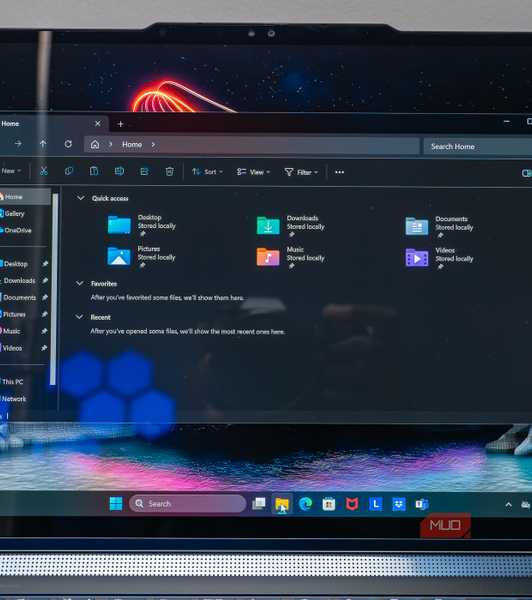Viewport: 532px width, 600px height.
Task: Select Network in the navigation pane
Action: 14,399
